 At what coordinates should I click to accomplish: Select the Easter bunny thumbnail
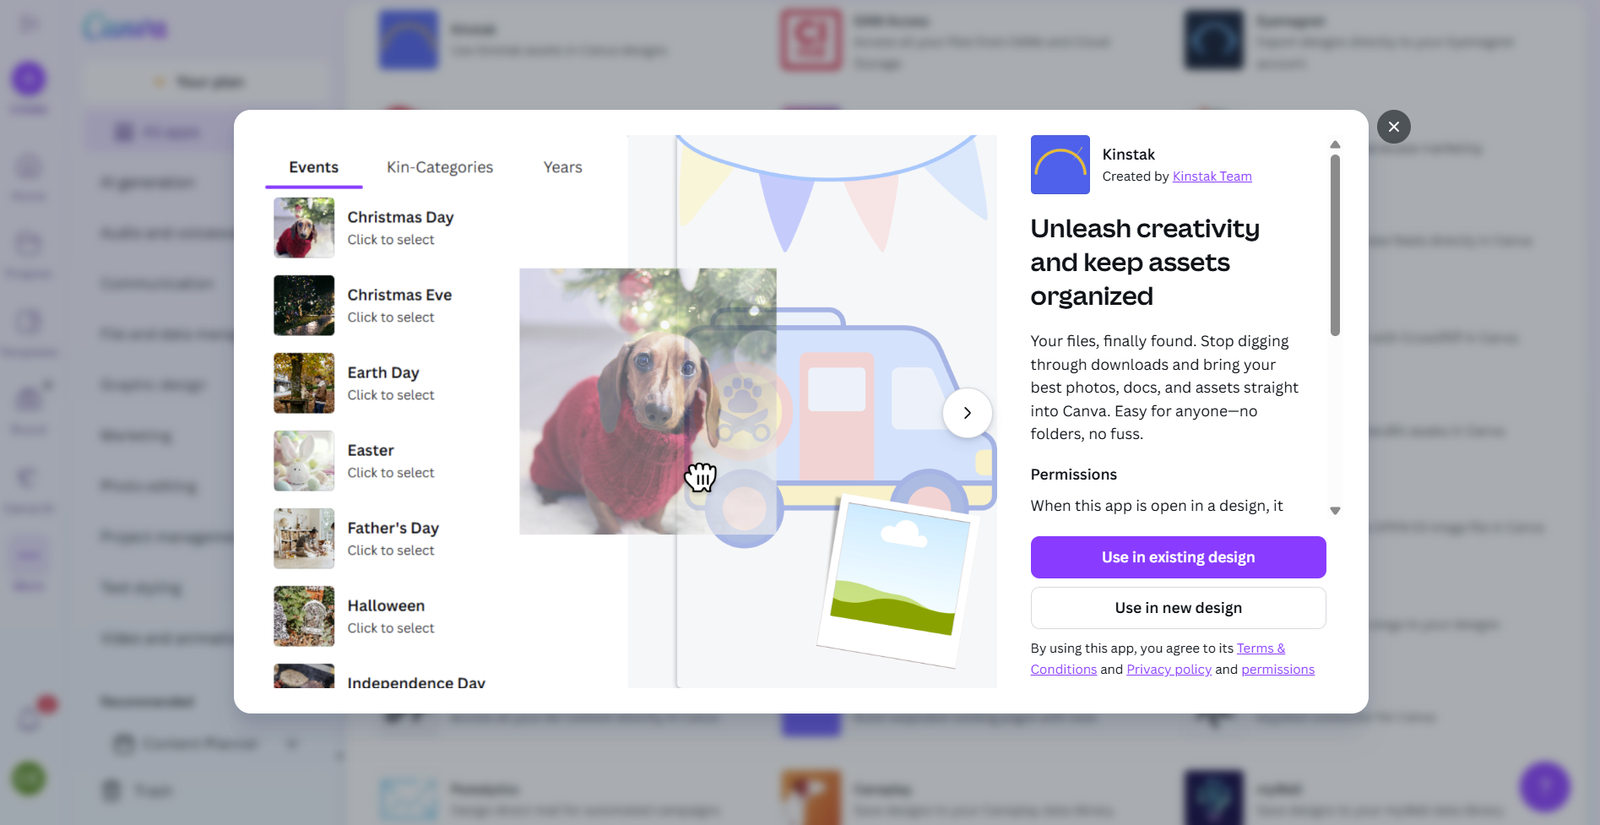[x=304, y=461]
